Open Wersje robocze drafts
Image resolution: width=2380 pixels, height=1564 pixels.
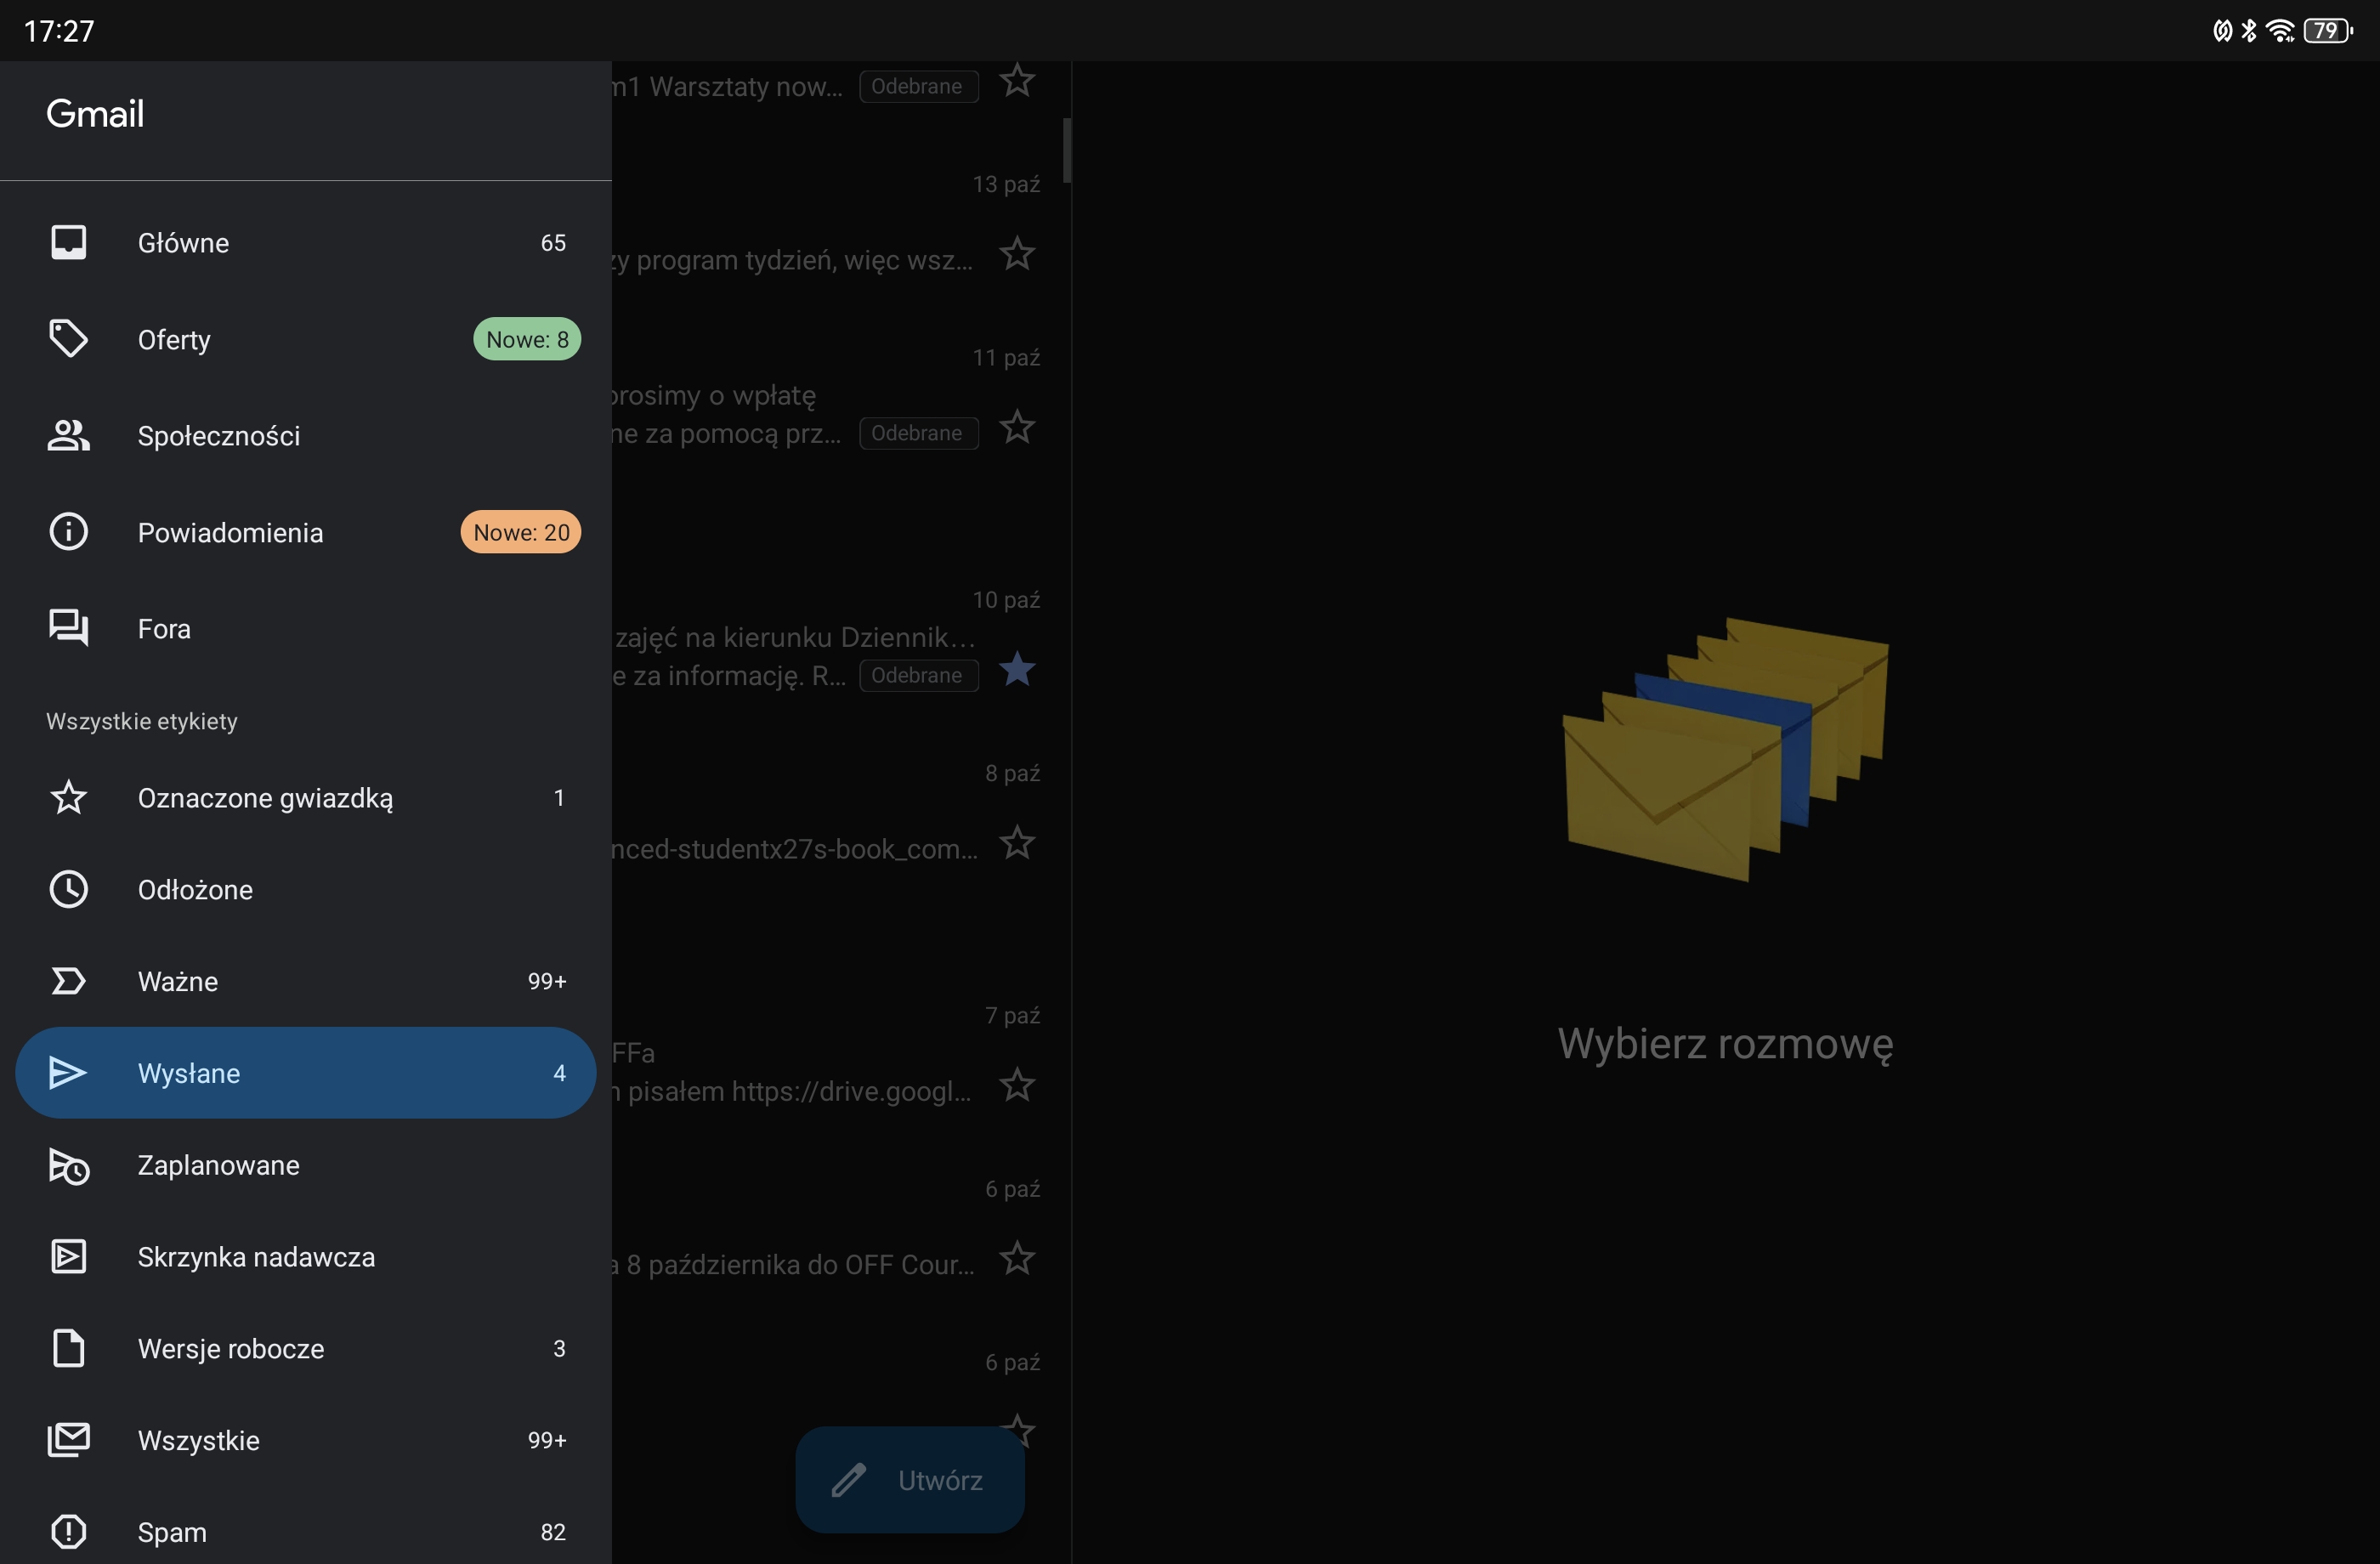pyautogui.click(x=231, y=1349)
